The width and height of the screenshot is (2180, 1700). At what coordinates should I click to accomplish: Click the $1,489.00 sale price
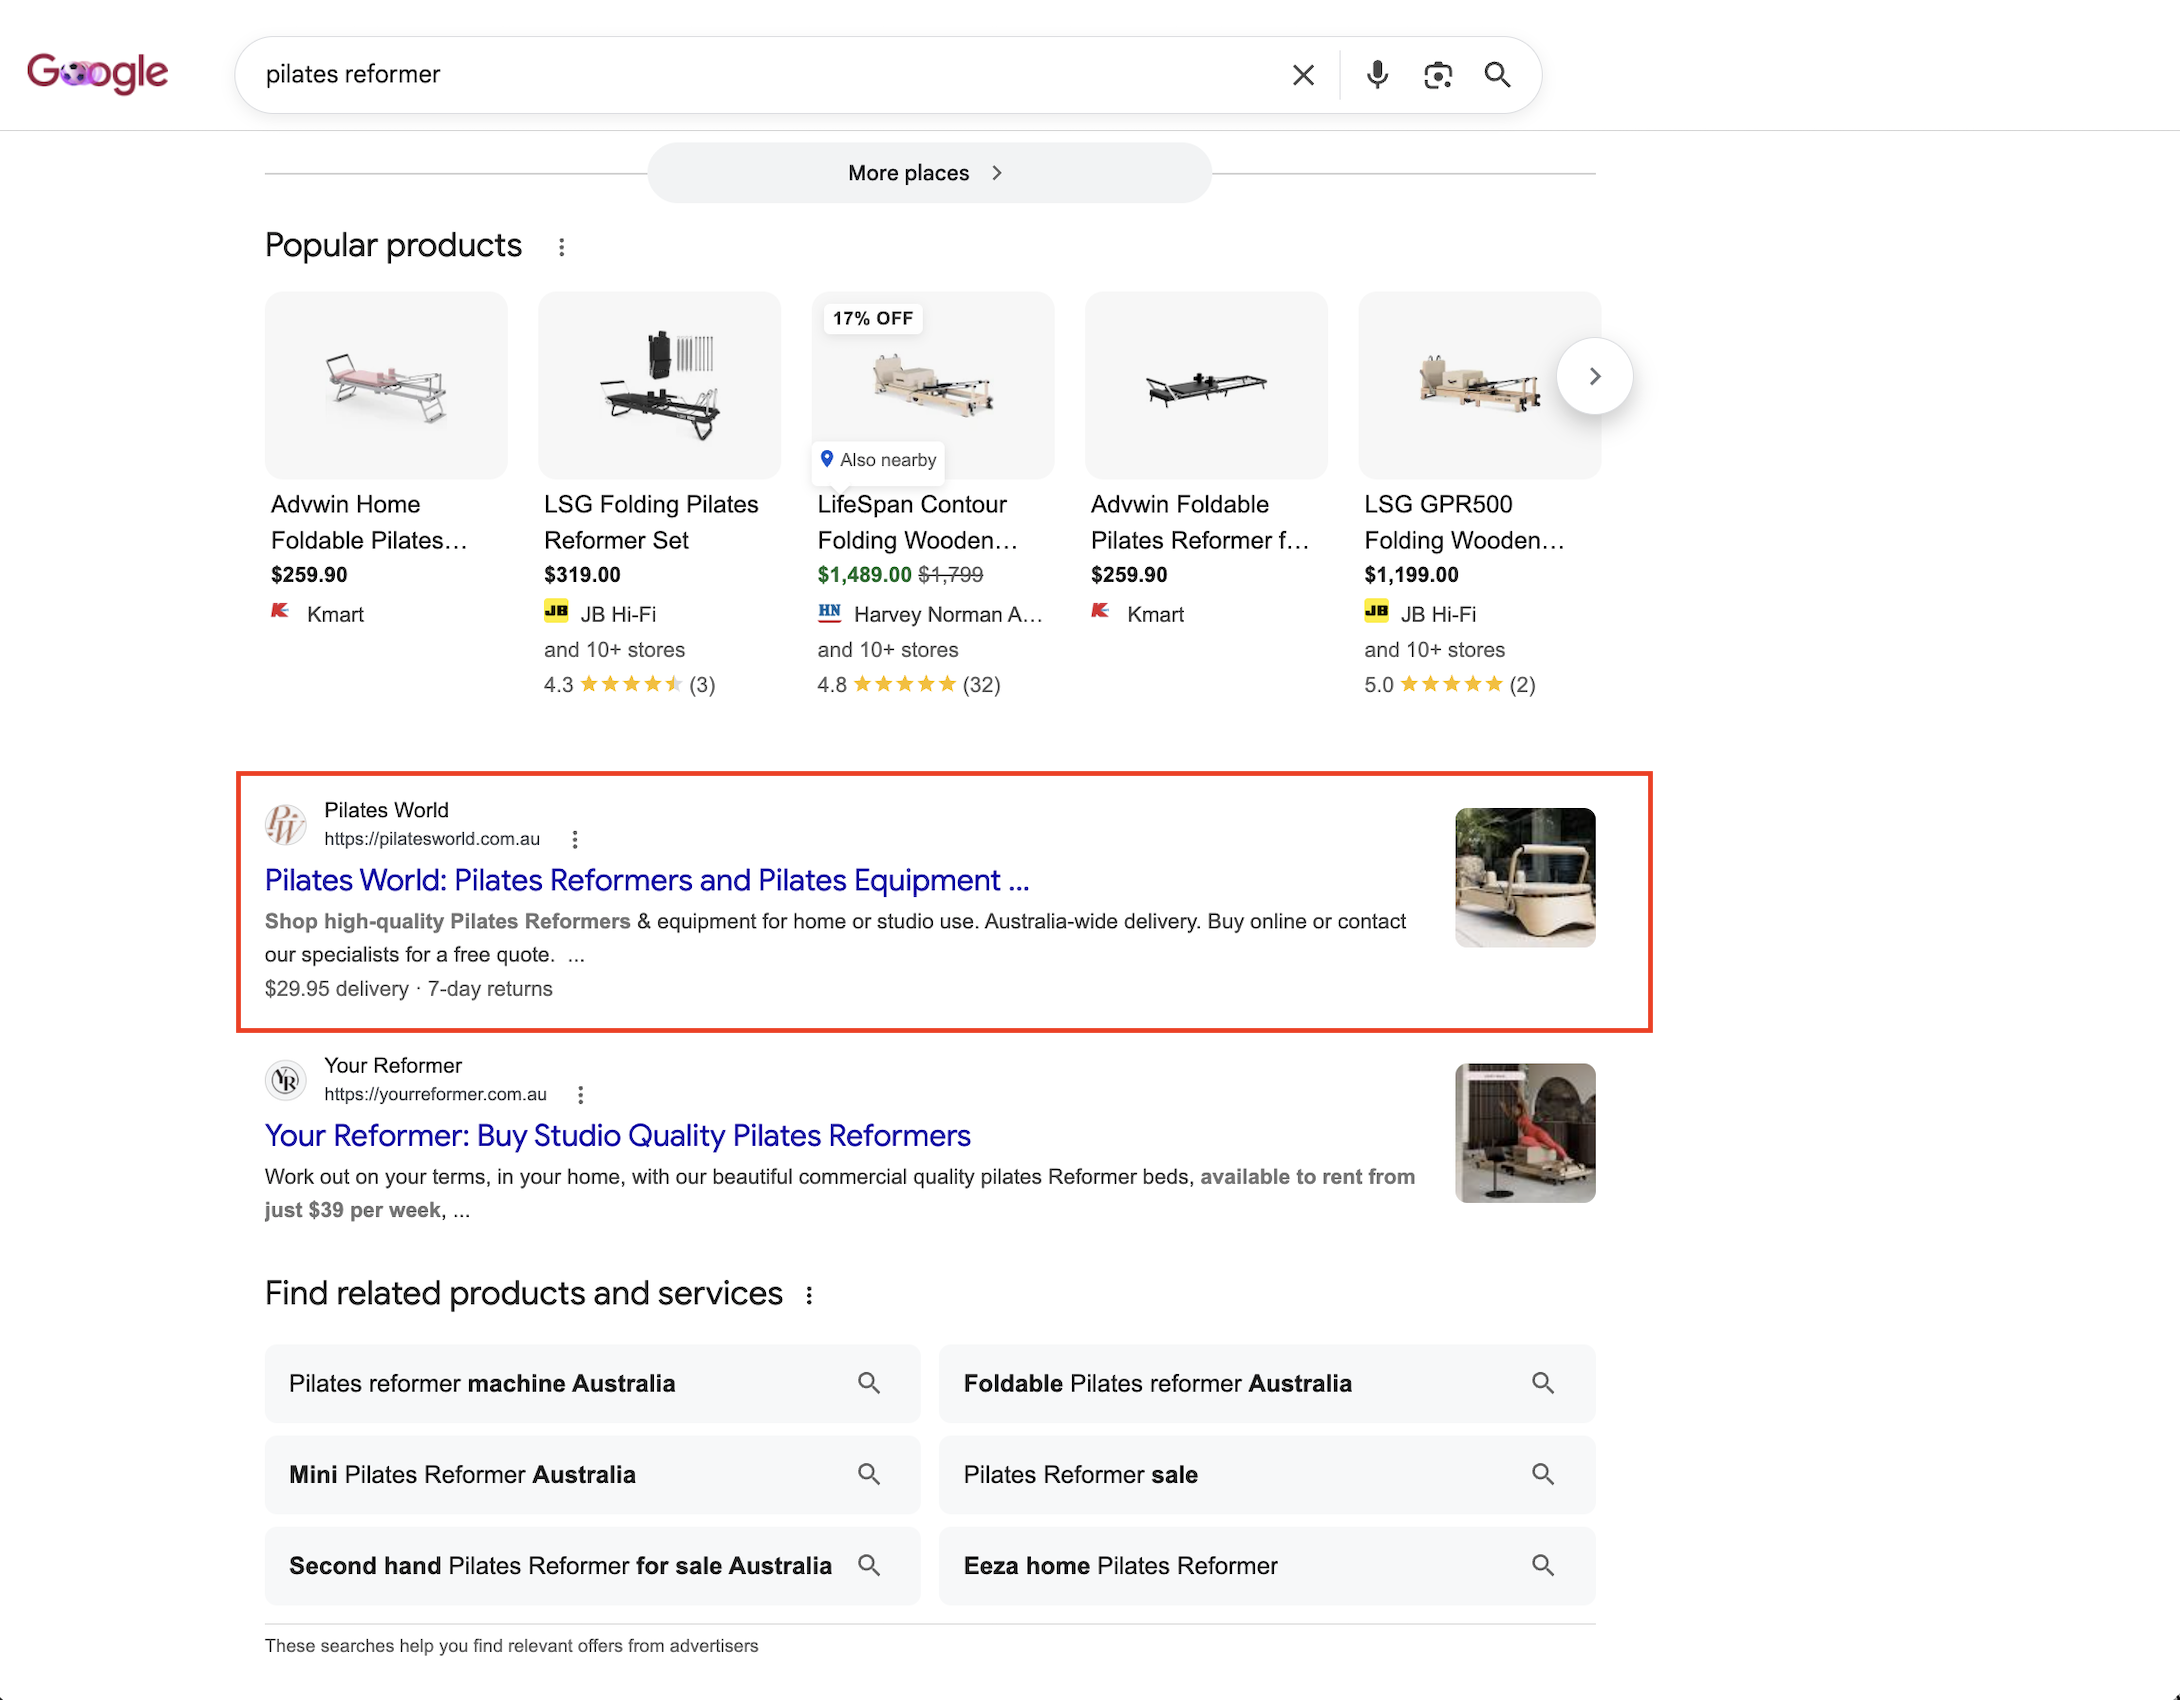tap(864, 575)
